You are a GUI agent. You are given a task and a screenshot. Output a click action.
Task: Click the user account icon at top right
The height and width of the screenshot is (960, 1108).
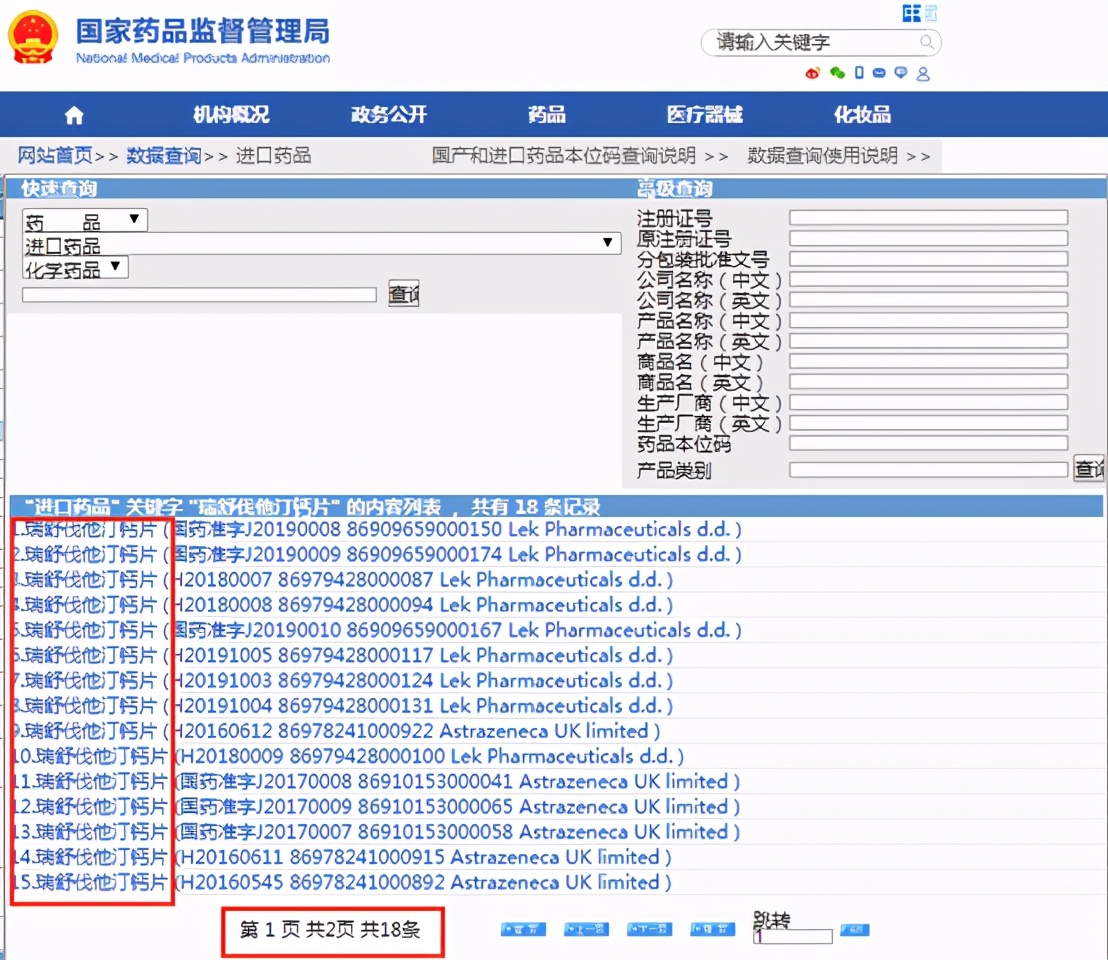click(924, 73)
